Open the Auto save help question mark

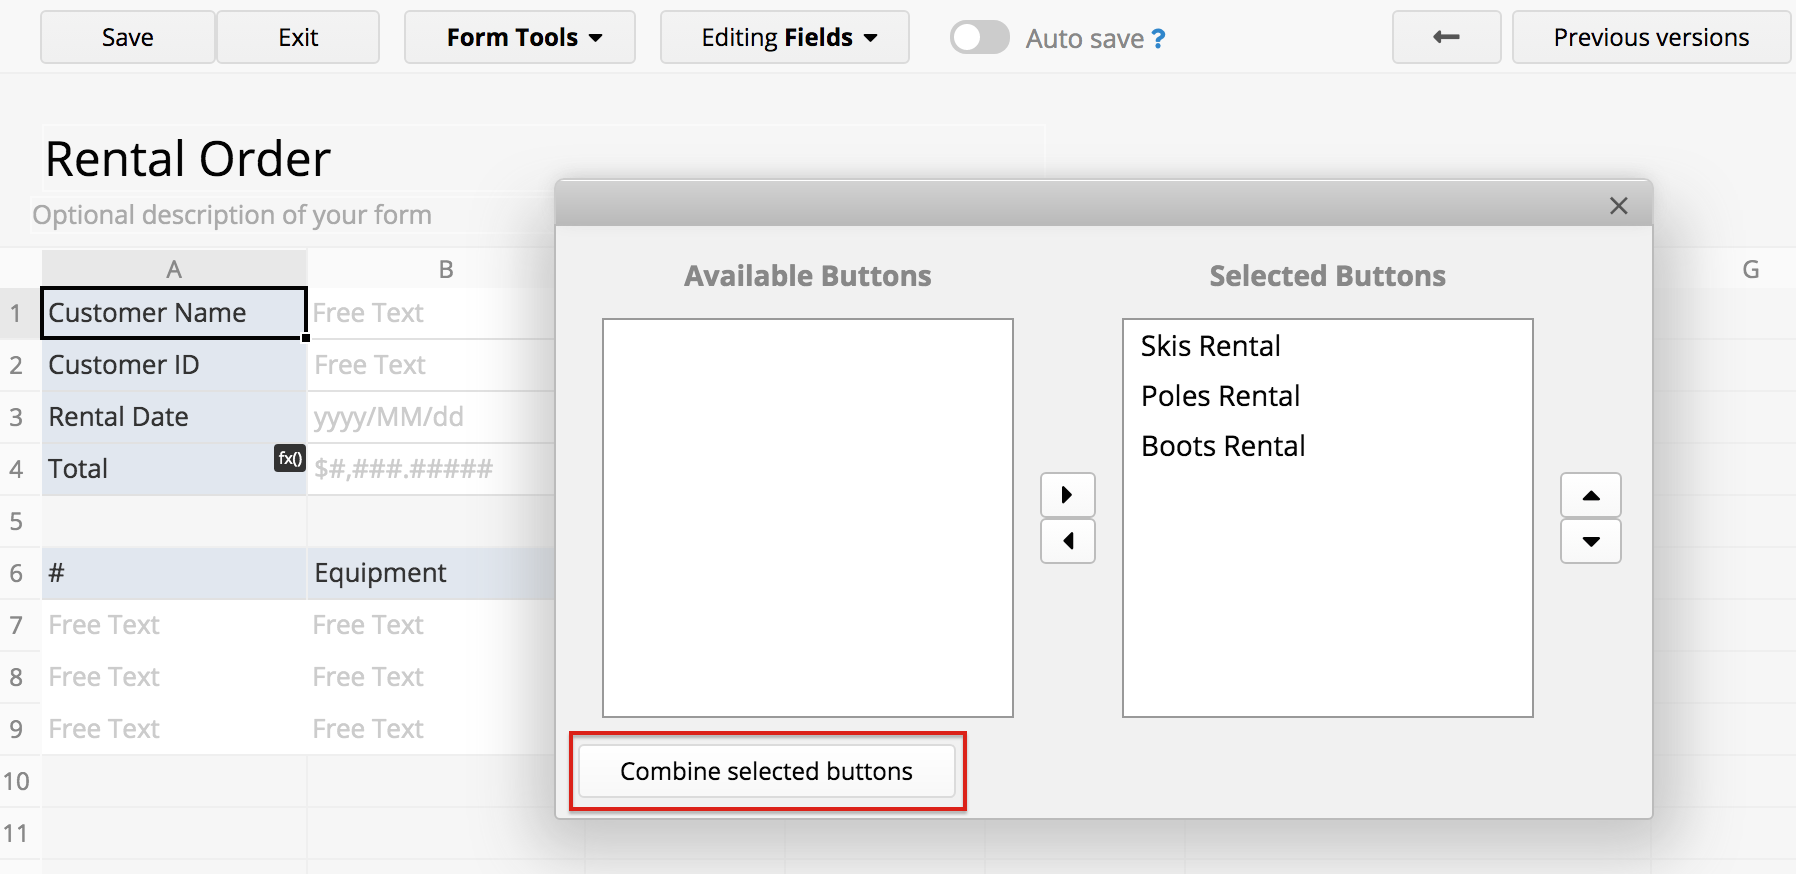1158,39
